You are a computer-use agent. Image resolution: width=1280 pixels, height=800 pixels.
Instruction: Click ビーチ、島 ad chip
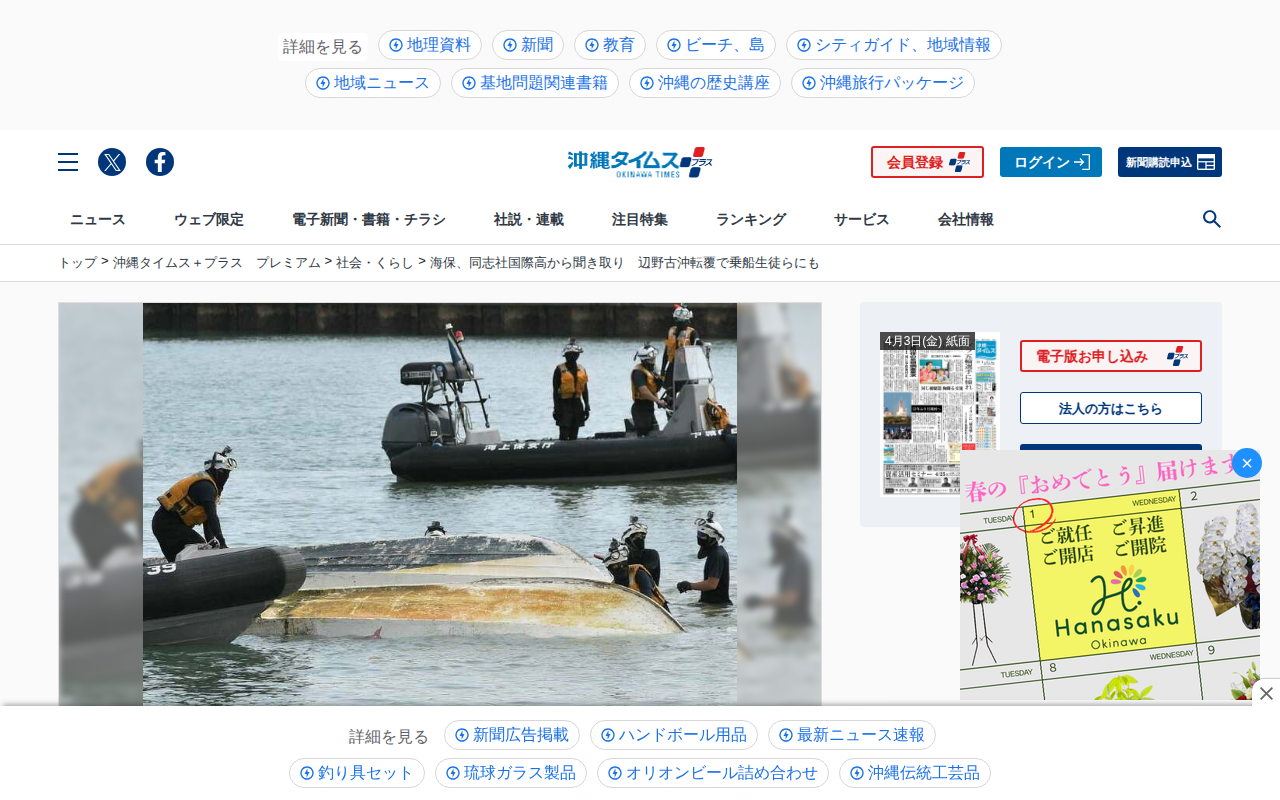click(716, 45)
